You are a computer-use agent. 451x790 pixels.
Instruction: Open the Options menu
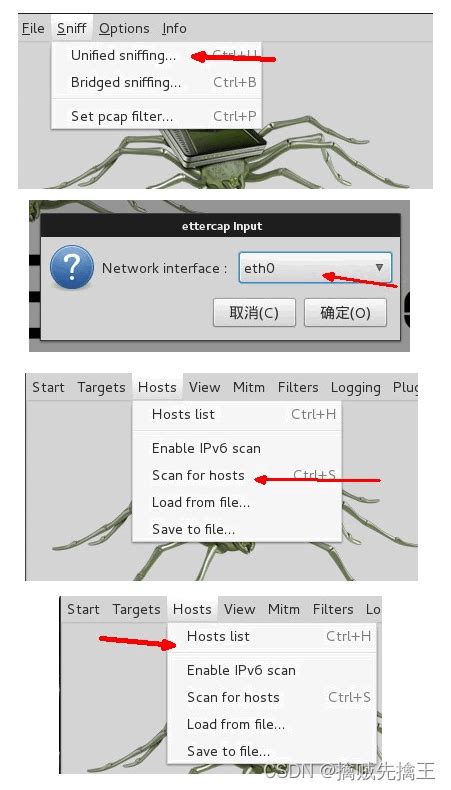click(124, 29)
